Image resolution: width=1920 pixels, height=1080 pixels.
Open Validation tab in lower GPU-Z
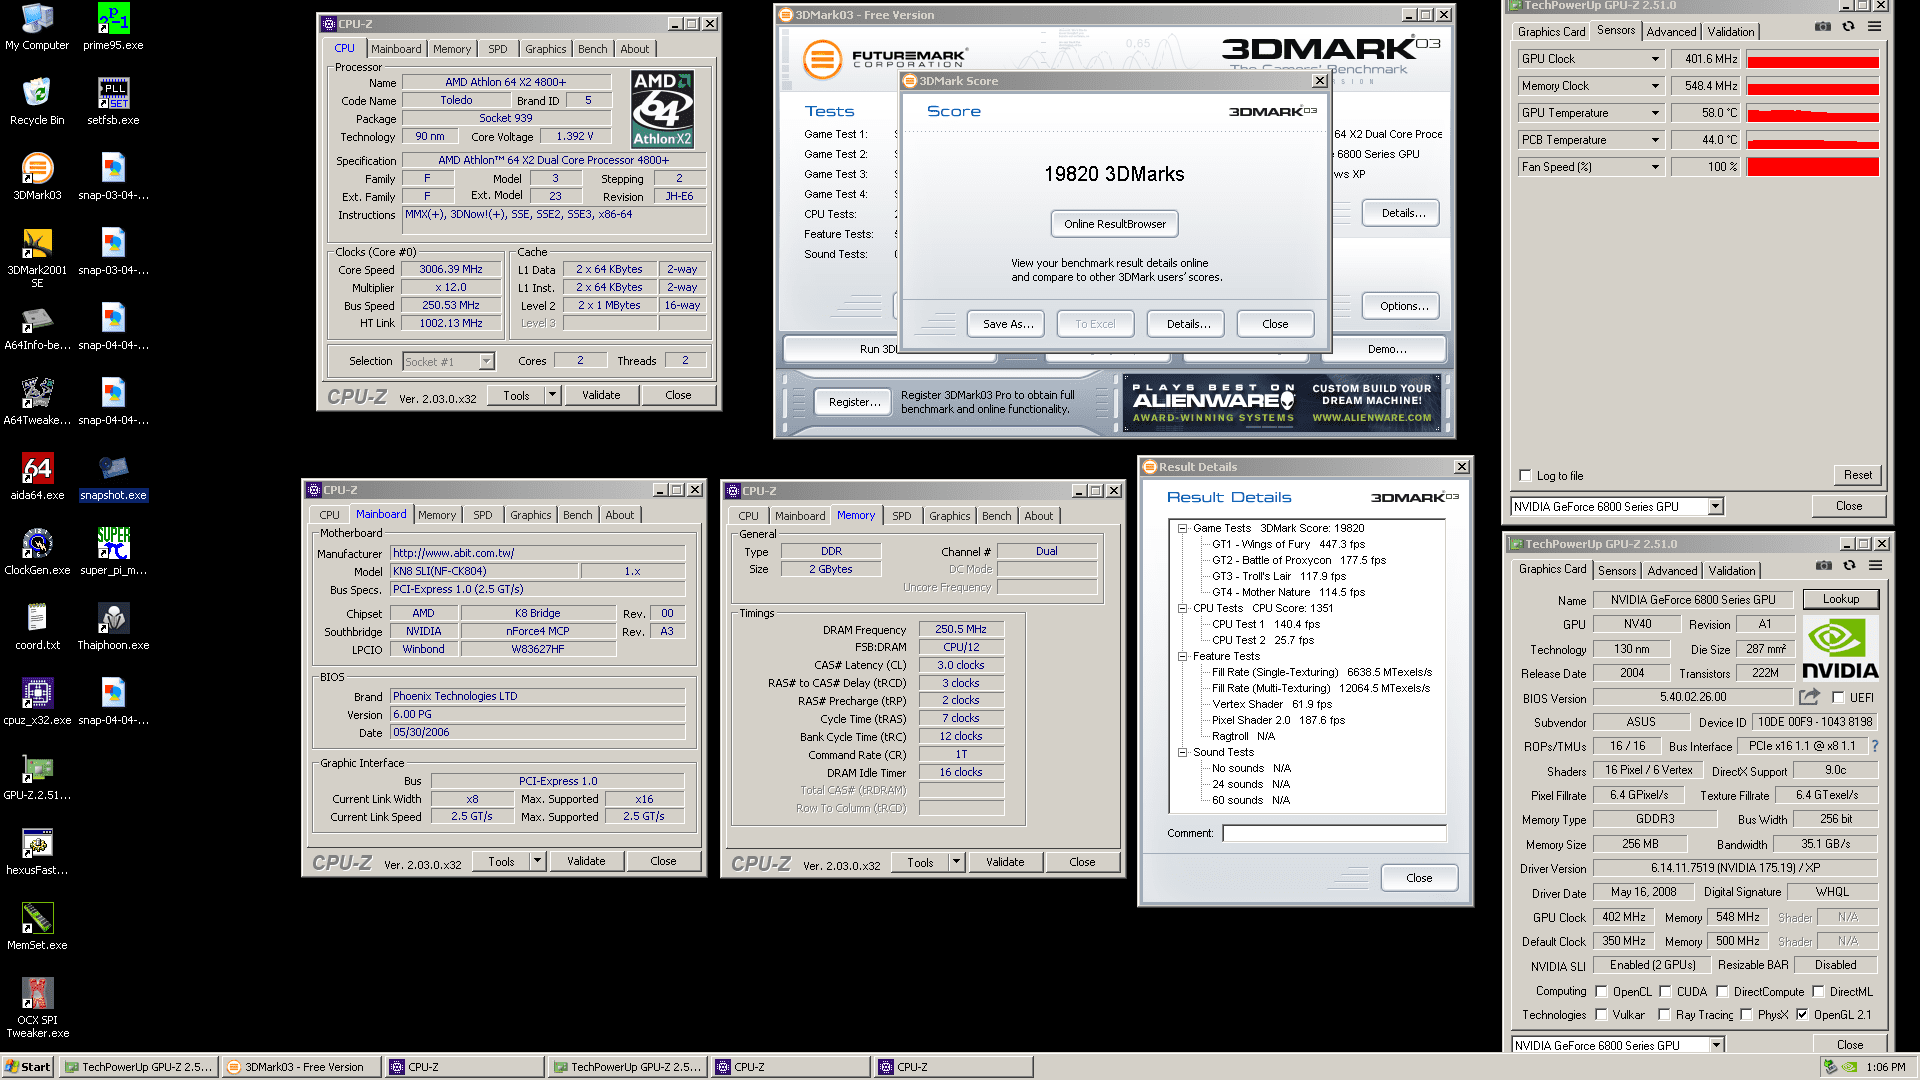click(x=1732, y=571)
